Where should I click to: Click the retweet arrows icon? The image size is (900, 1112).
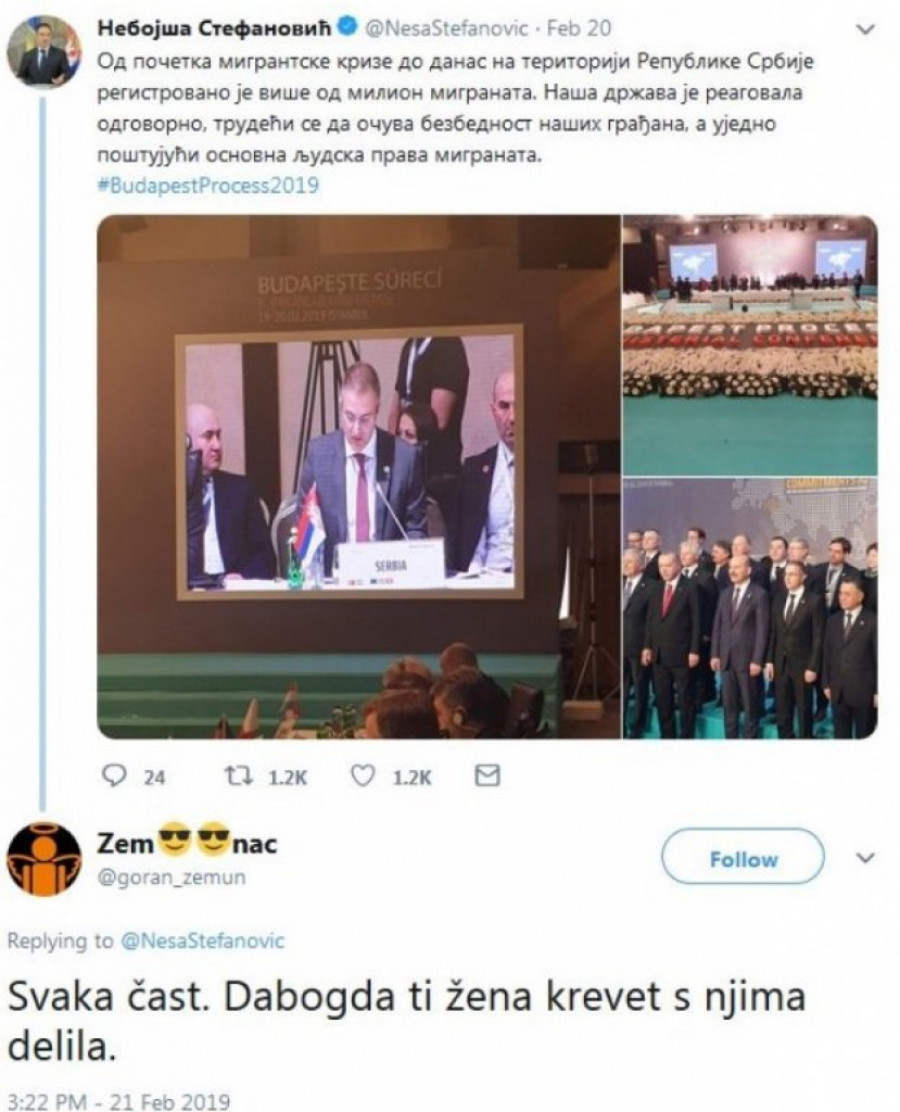(235, 777)
